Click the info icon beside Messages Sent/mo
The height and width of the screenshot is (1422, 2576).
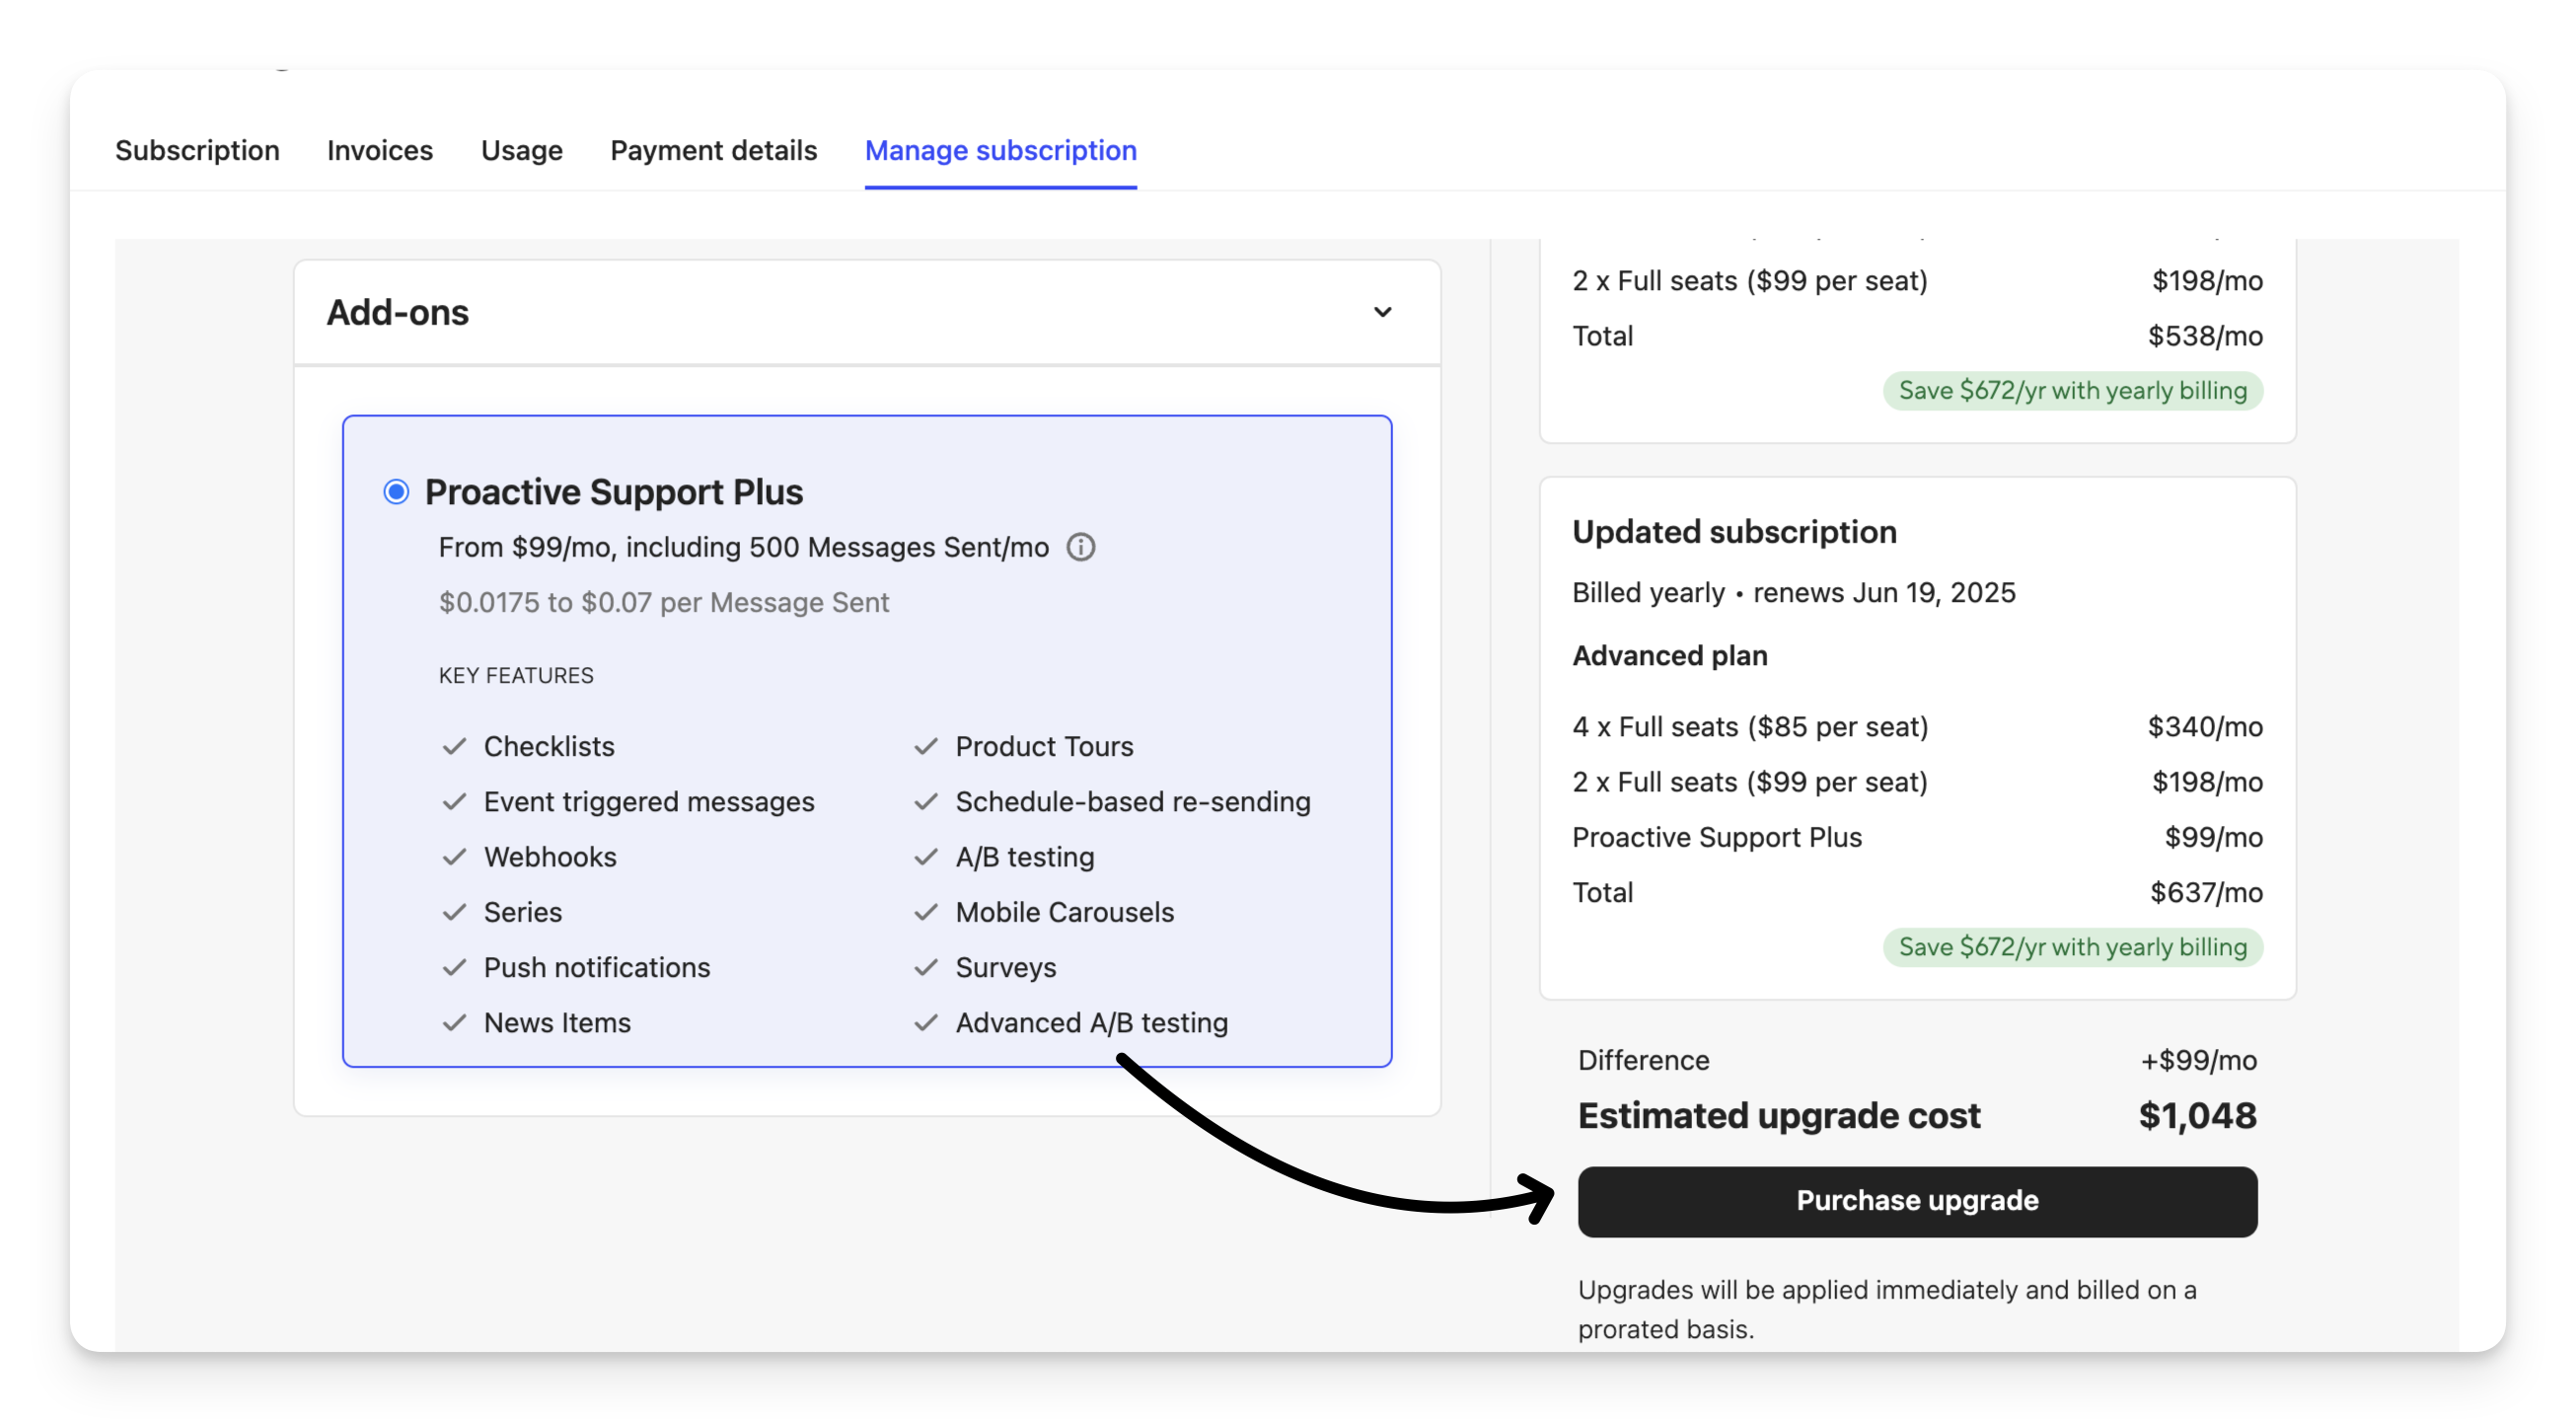pos(1080,547)
